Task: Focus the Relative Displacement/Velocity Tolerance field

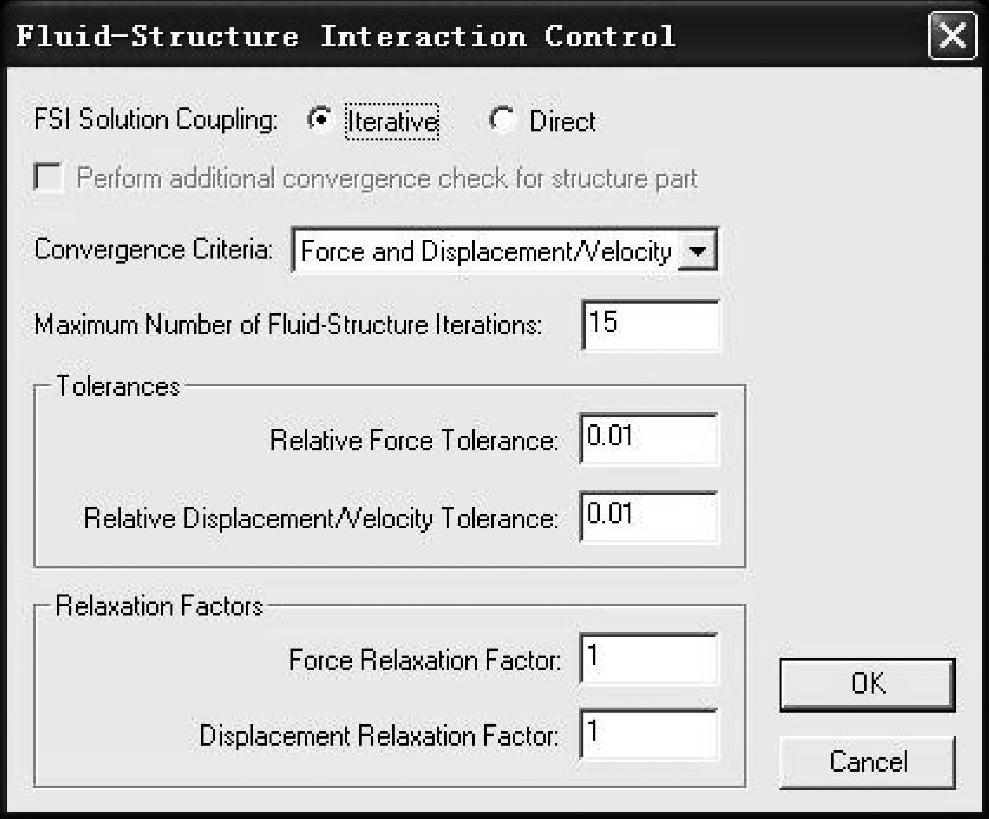Action: point(650,517)
